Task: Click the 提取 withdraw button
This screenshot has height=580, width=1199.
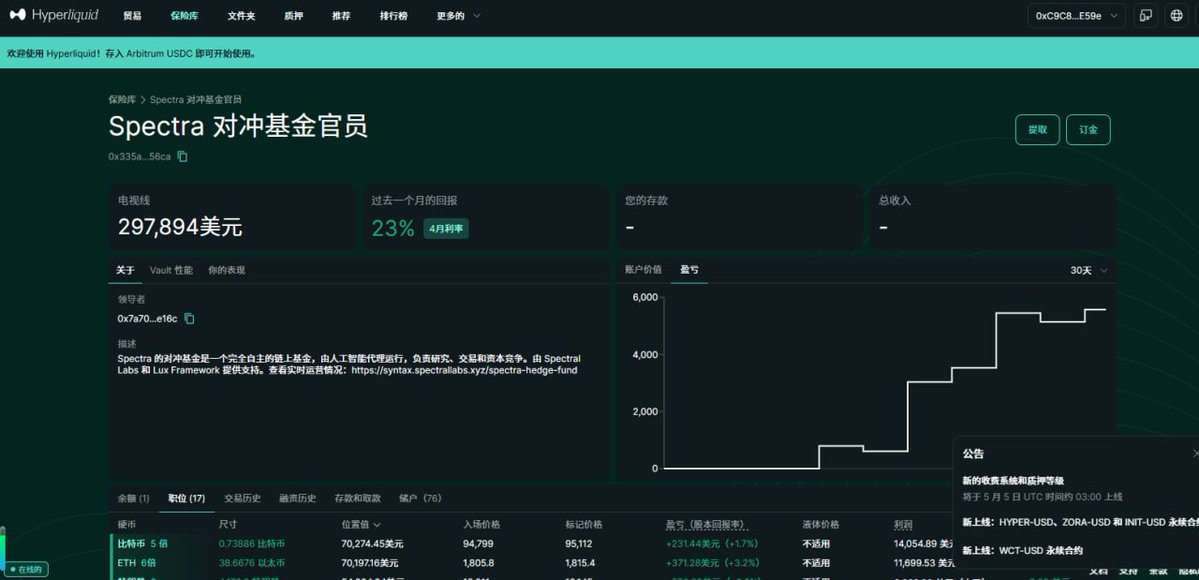Action: point(1037,129)
